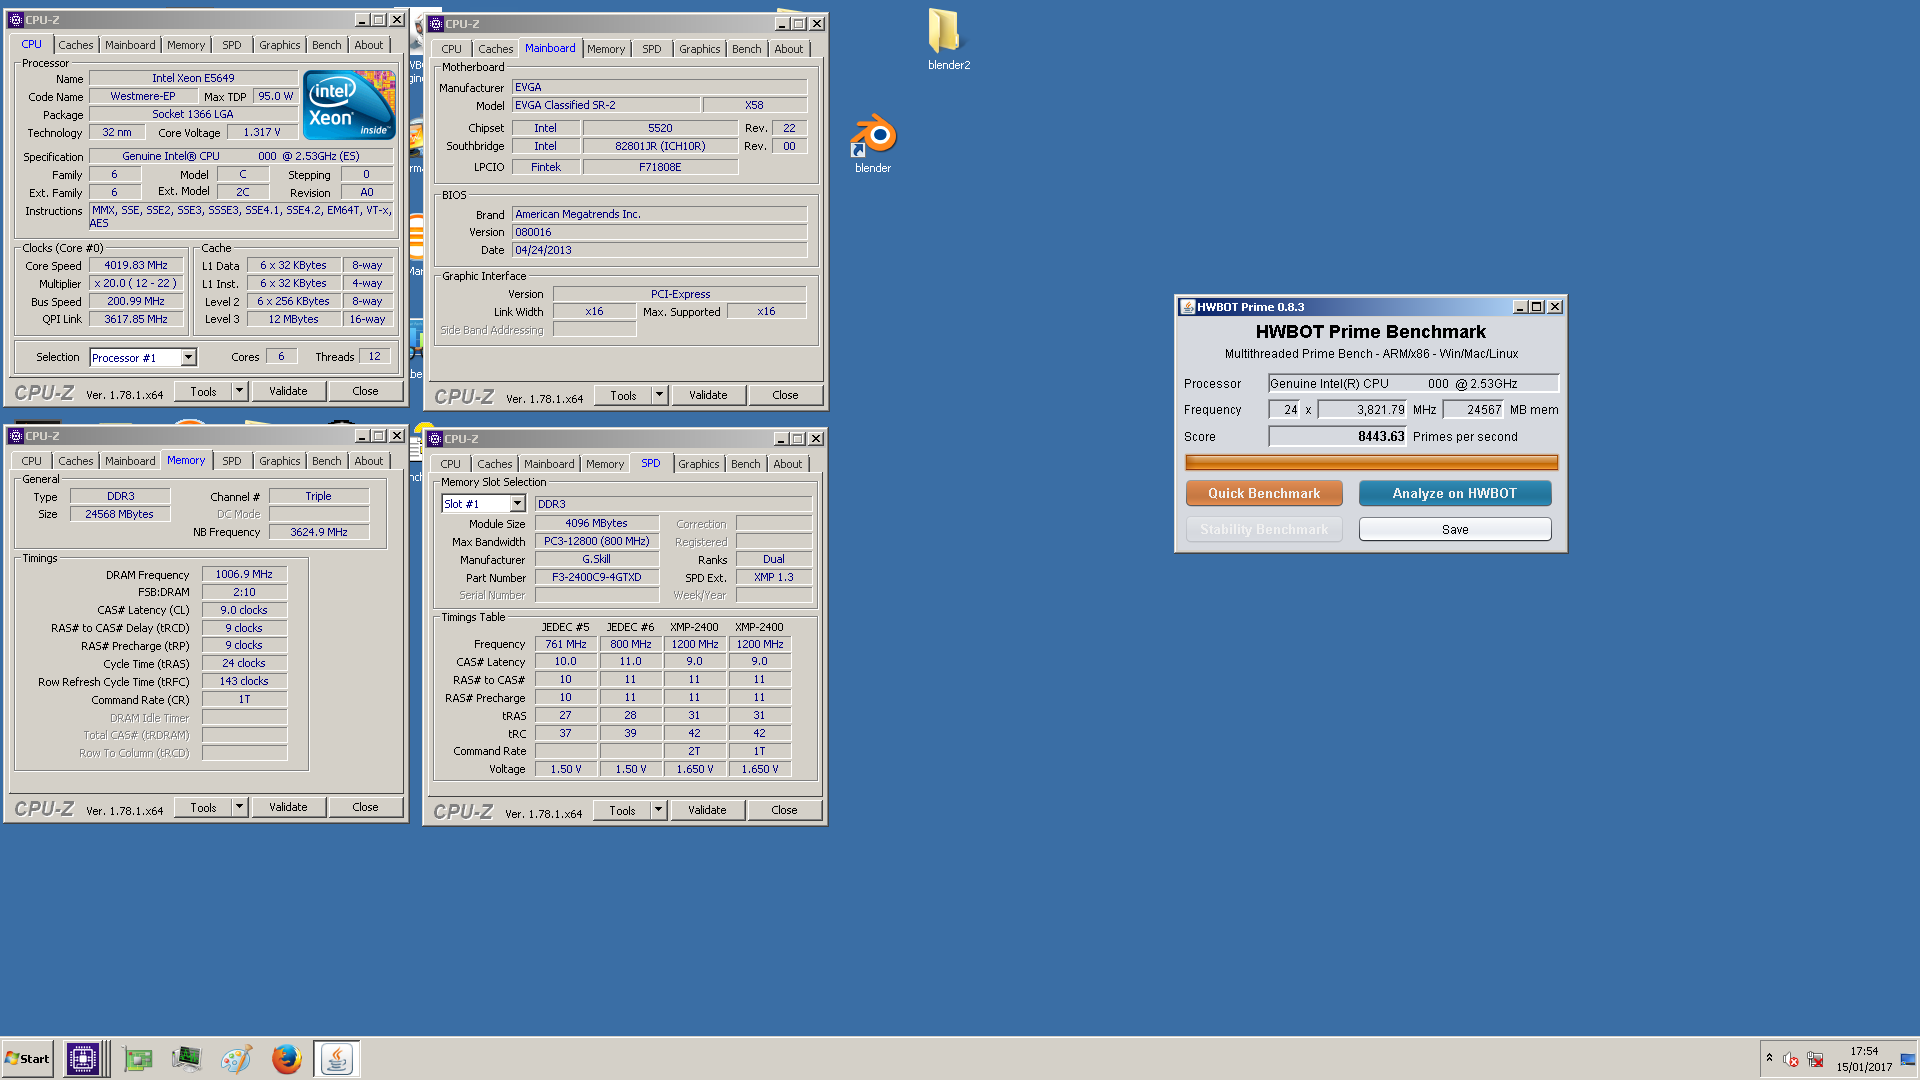Click the title icon of Mainboard window

pyautogui.click(x=435, y=24)
